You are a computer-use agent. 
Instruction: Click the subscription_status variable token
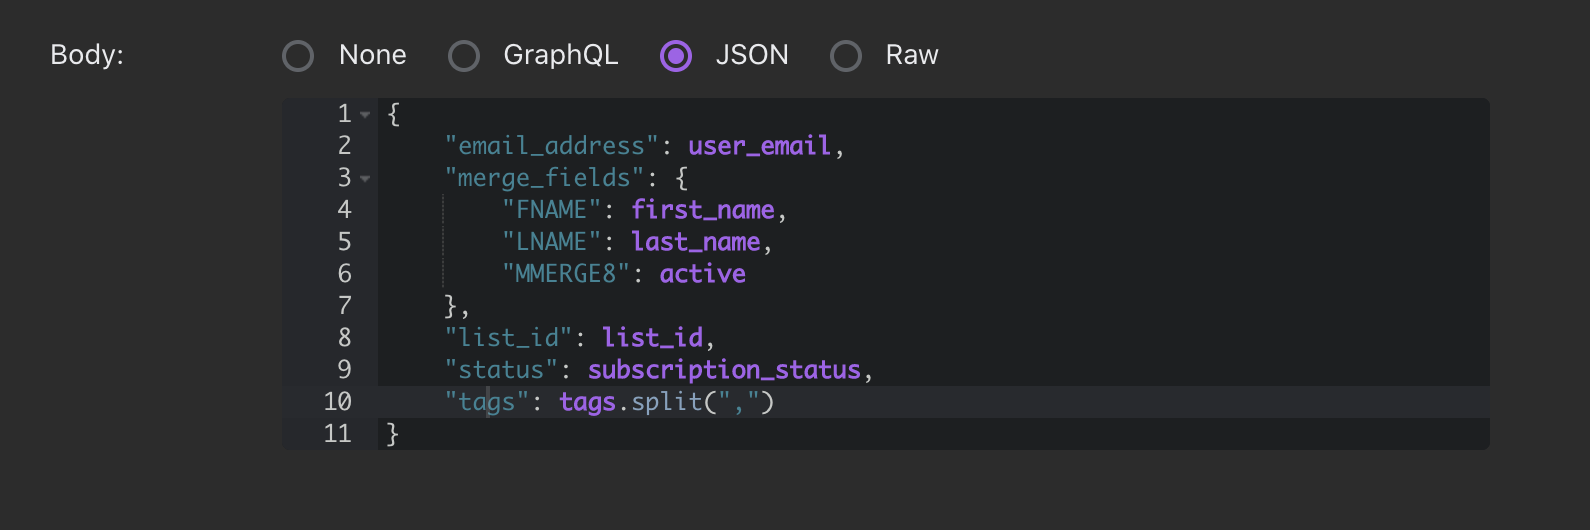click(725, 370)
